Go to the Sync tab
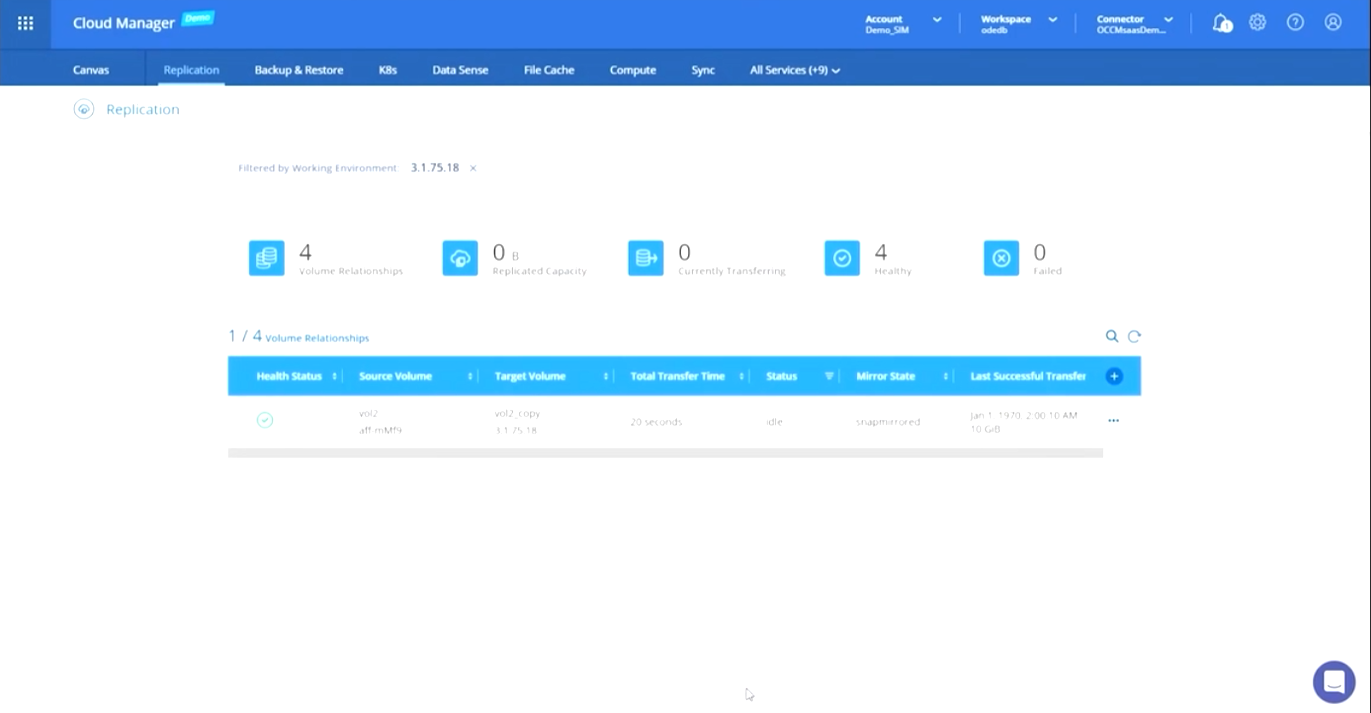The width and height of the screenshot is (1371, 713). click(x=703, y=70)
